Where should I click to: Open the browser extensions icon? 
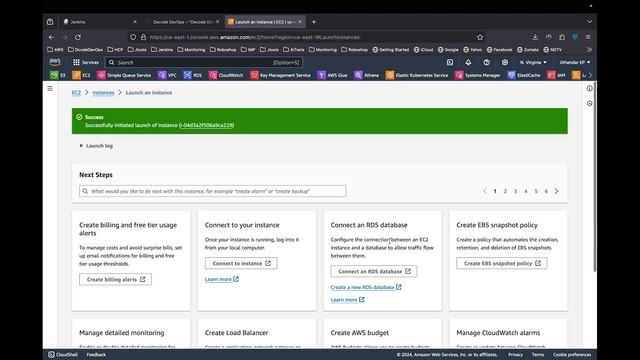562,37
